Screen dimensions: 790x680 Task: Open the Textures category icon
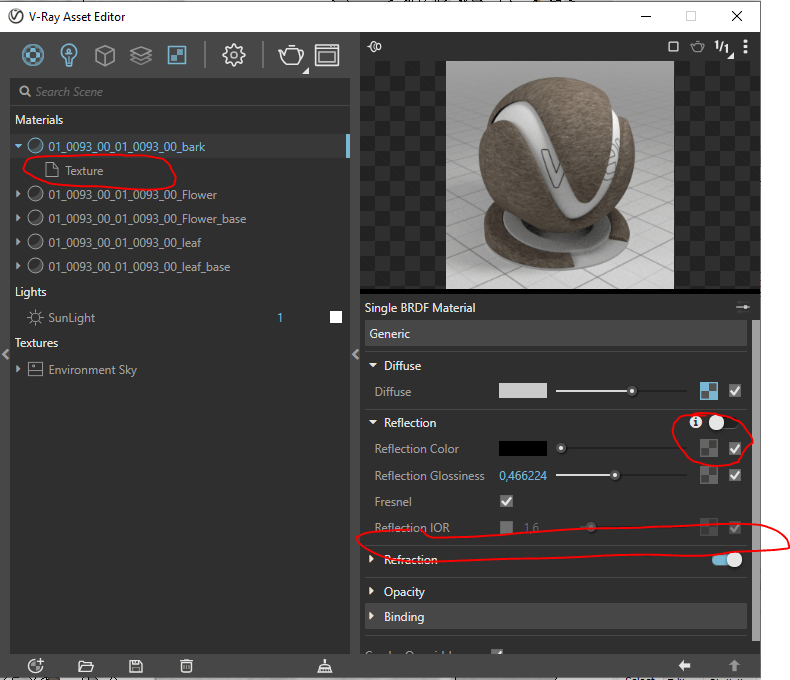pyautogui.click(x=177, y=55)
